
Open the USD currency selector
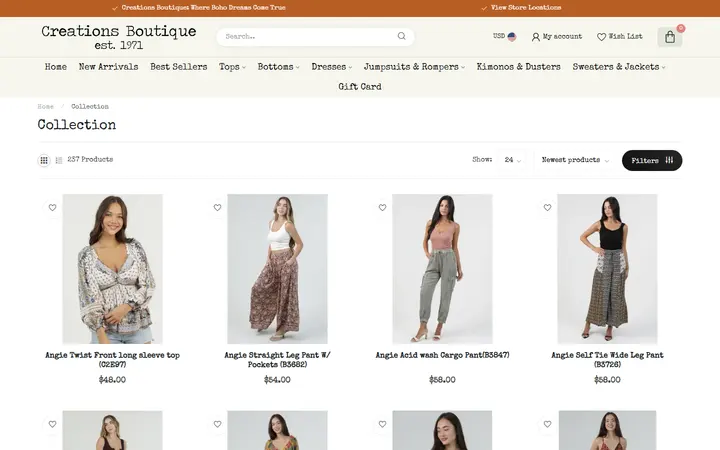pyautogui.click(x=504, y=36)
